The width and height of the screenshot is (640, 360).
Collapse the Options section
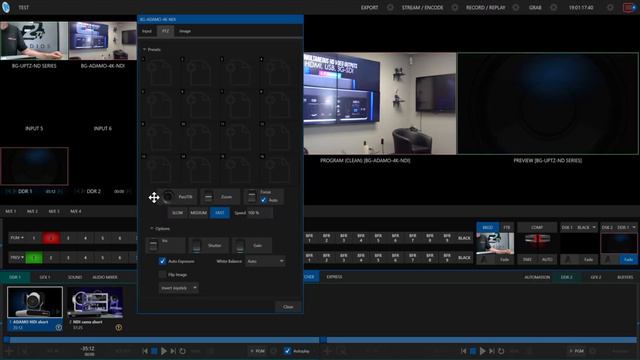point(152,229)
